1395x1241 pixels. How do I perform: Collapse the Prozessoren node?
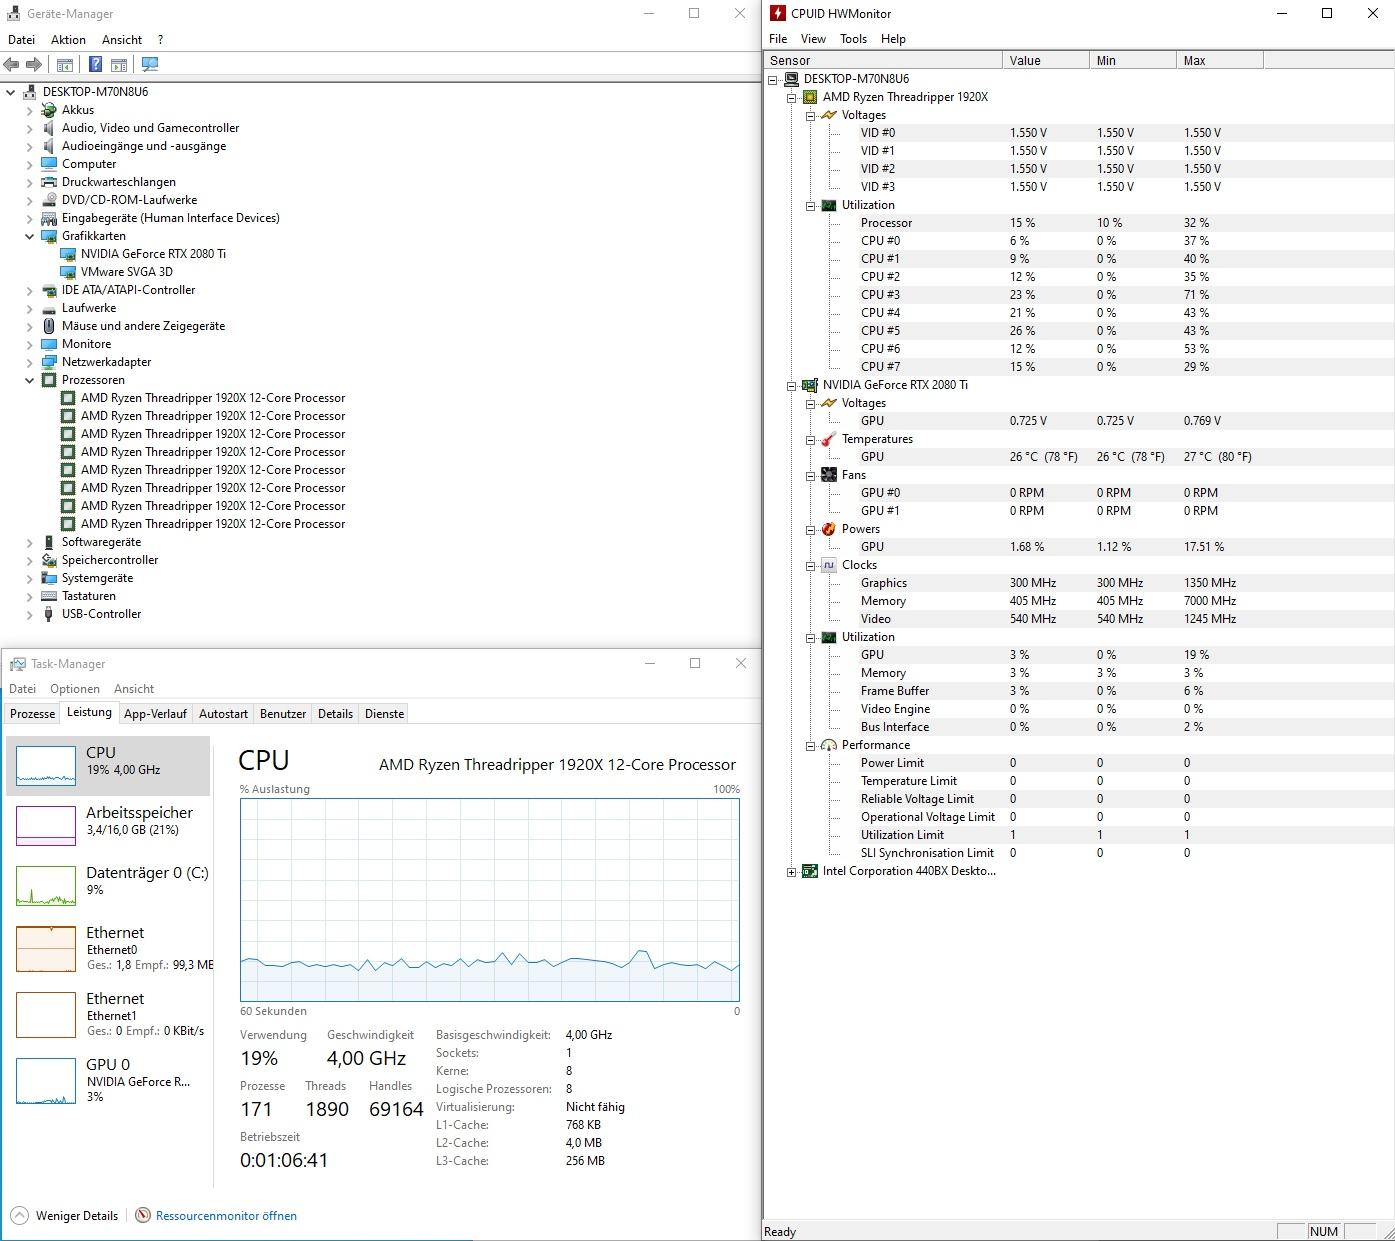[30, 380]
